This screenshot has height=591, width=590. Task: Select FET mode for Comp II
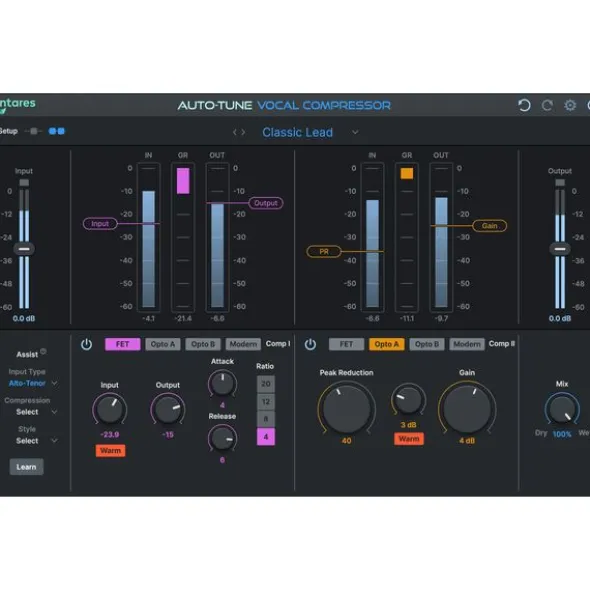point(346,344)
